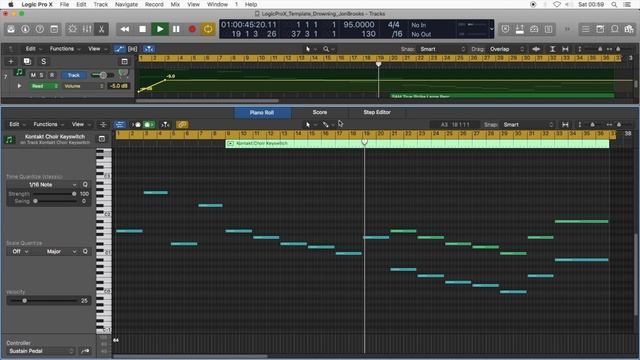This screenshot has height=360, width=640.
Task: Open the Inspector panel
Action: point(25,29)
